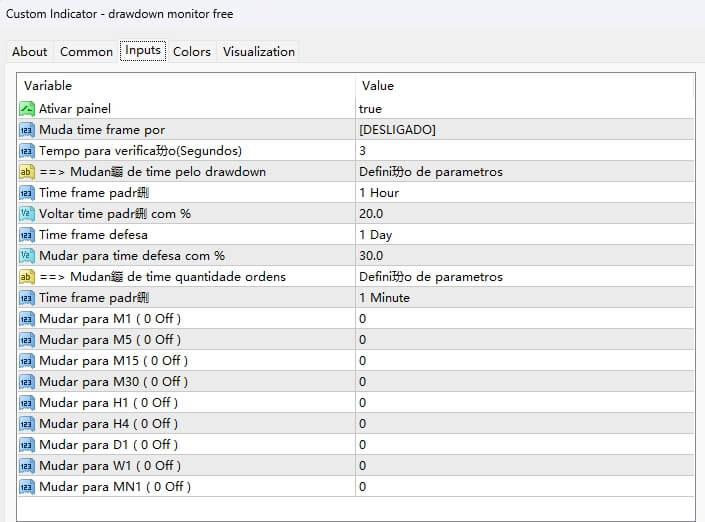Click the Mudar para H4 integer icon
705x522 pixels.
[27, 424]
